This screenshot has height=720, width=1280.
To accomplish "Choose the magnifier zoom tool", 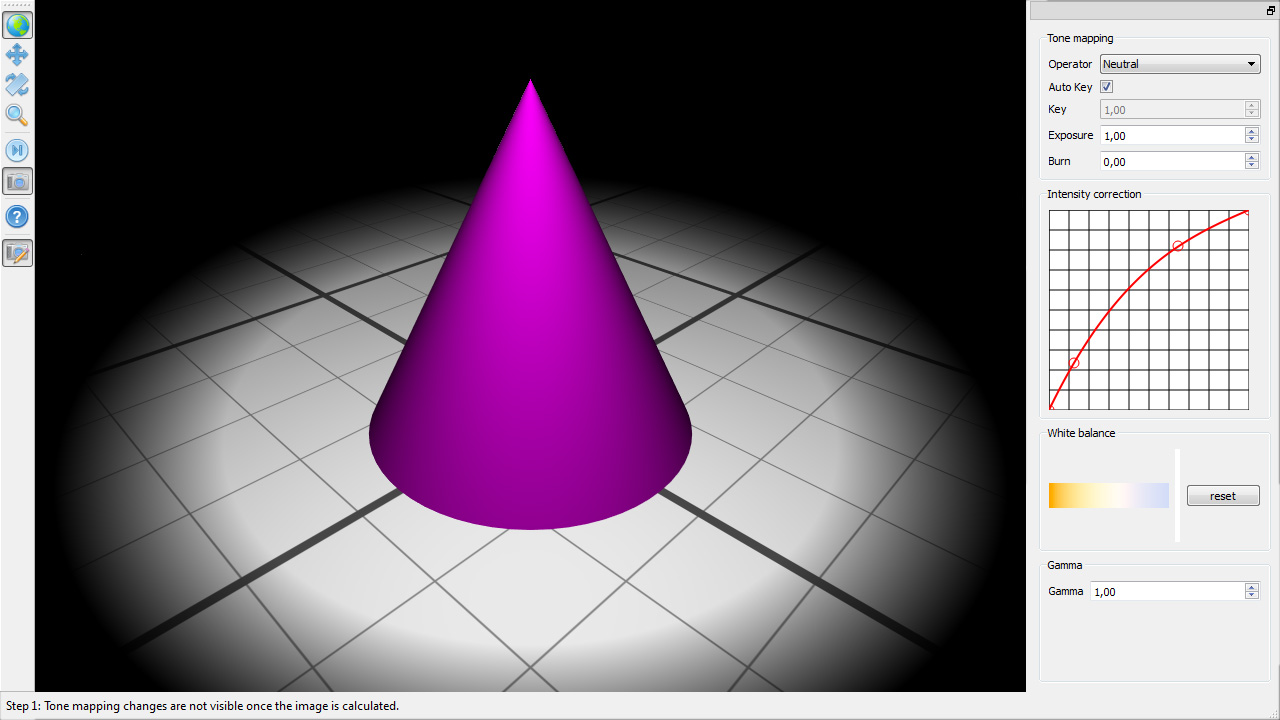I will (18, 115).
